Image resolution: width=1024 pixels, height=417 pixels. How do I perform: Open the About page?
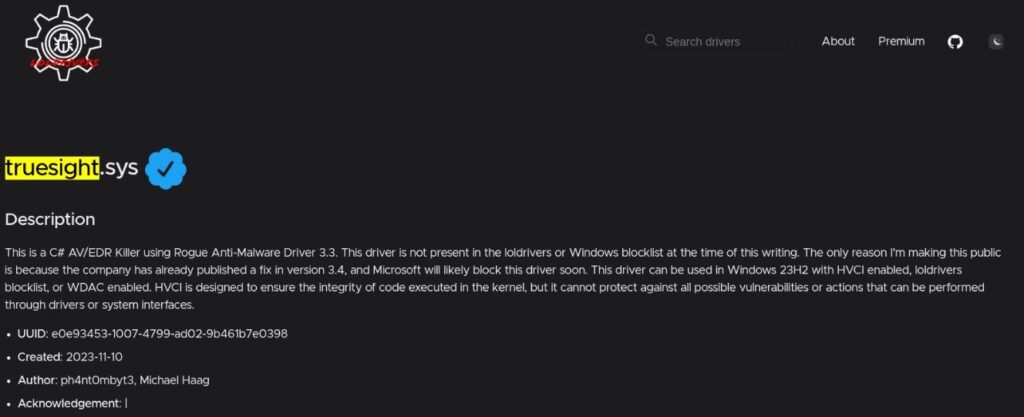[x=838, y=41]
